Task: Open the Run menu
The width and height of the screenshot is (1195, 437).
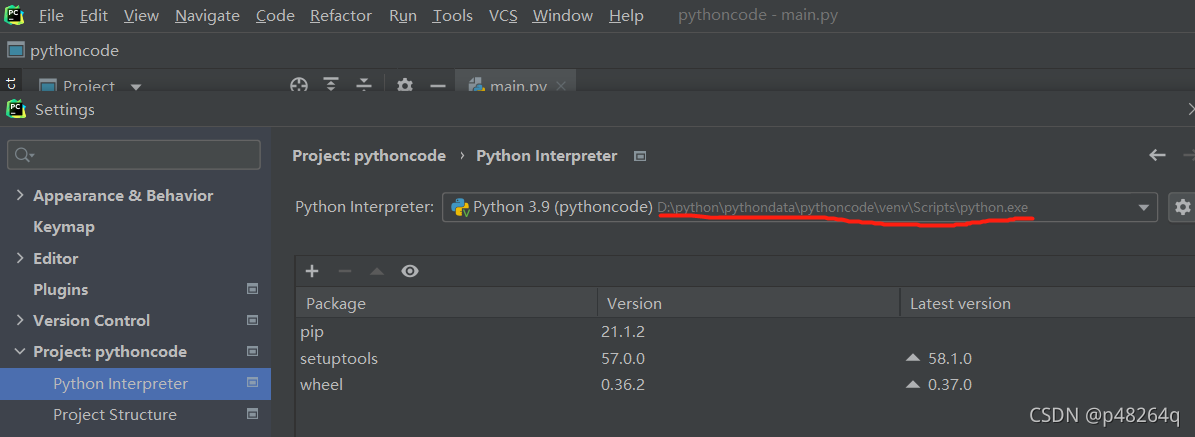Action: [x=402, y=15]
